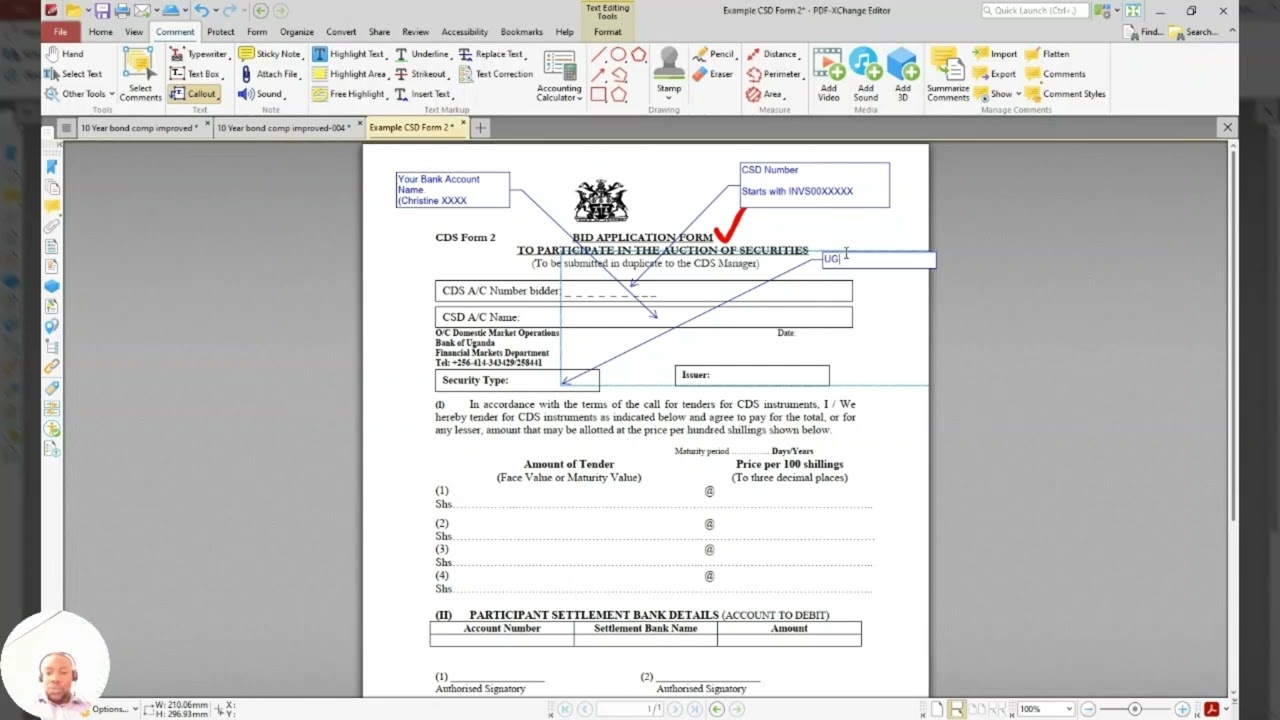Screen dimensions: 1280x720
Task: Select the Sound note tool
Action: (260, 94)
